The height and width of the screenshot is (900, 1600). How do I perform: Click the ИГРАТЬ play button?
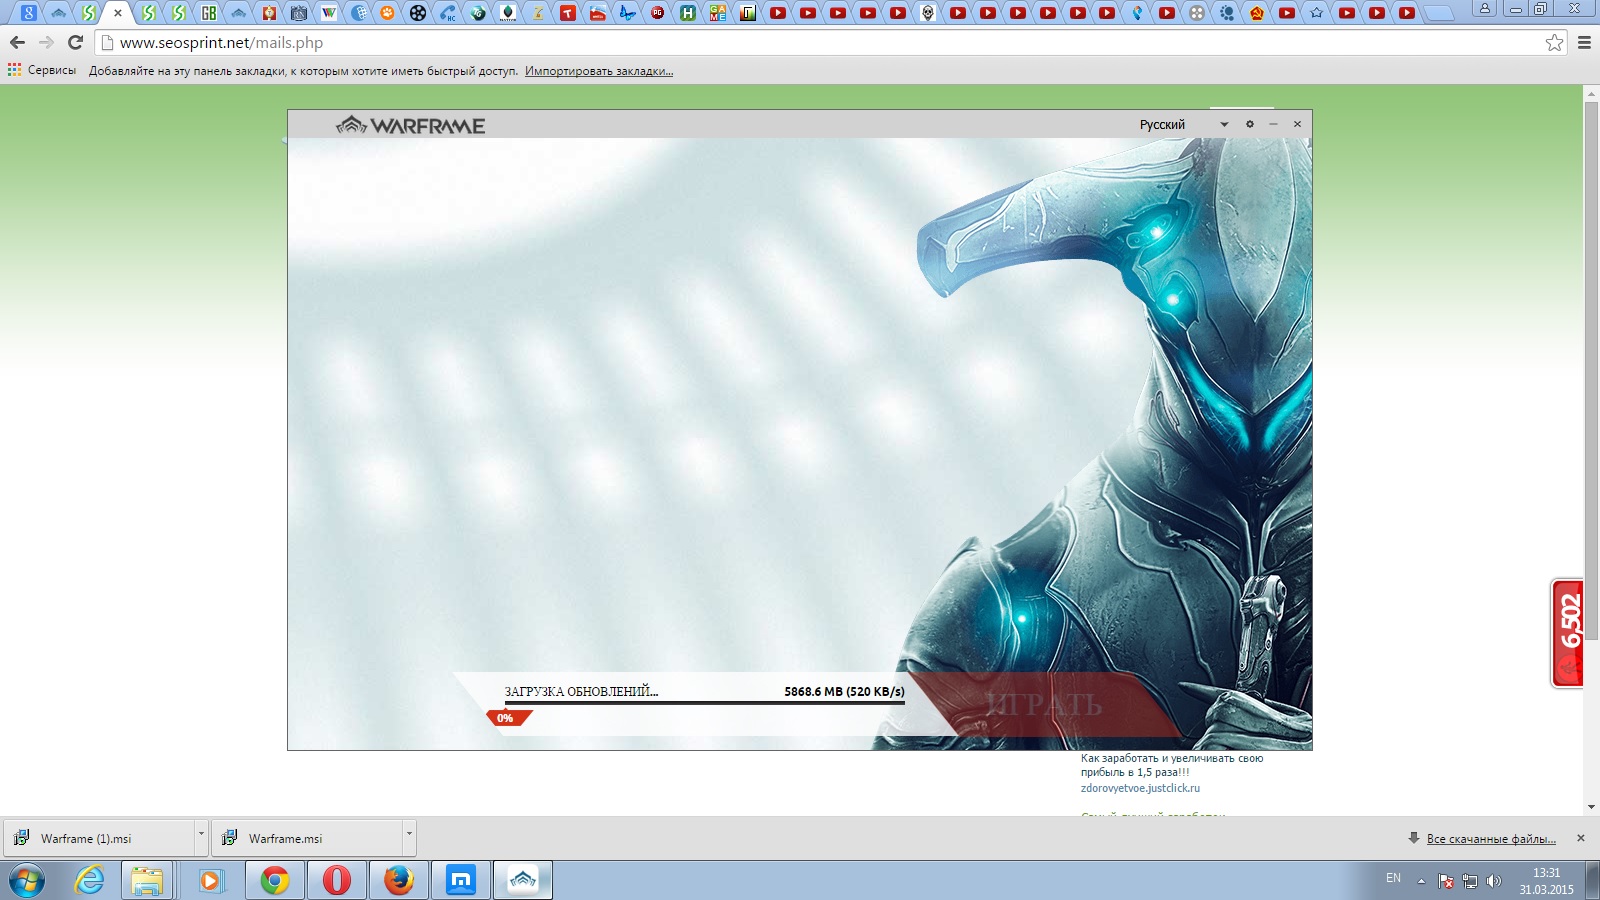click(1043, 704)
